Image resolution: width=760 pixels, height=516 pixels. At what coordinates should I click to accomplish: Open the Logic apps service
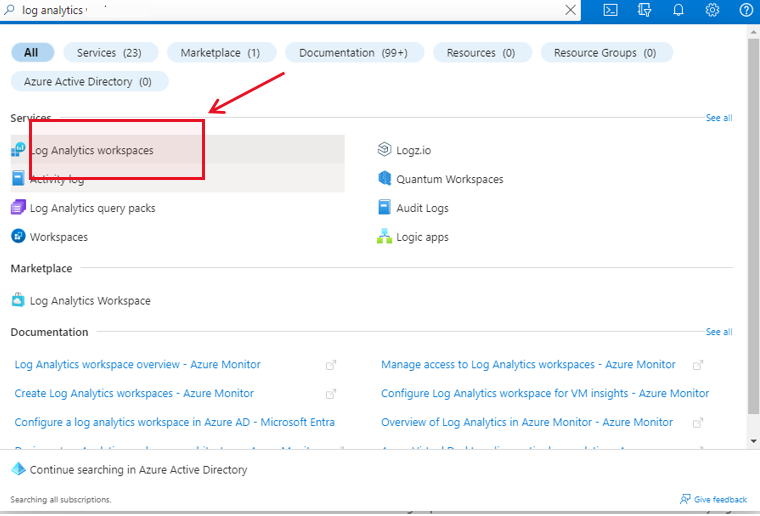coord(422,237)
